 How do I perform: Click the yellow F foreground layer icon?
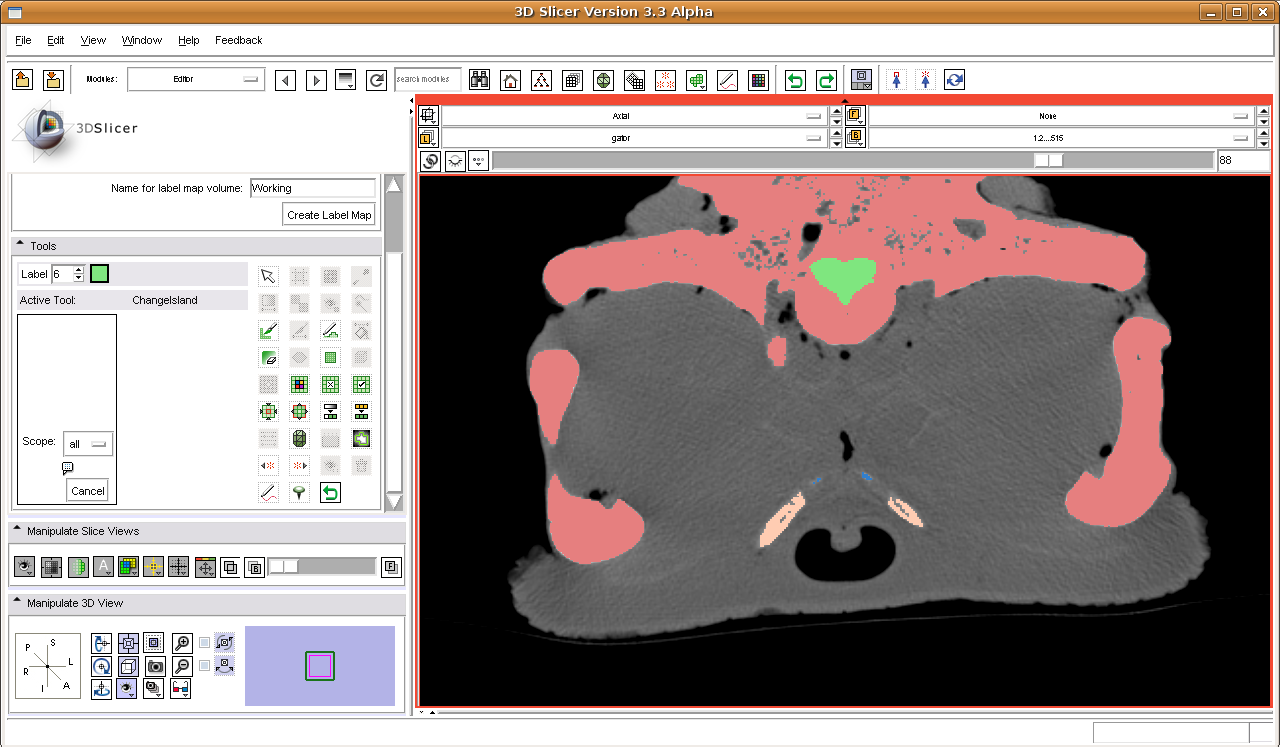coord(855,115)
